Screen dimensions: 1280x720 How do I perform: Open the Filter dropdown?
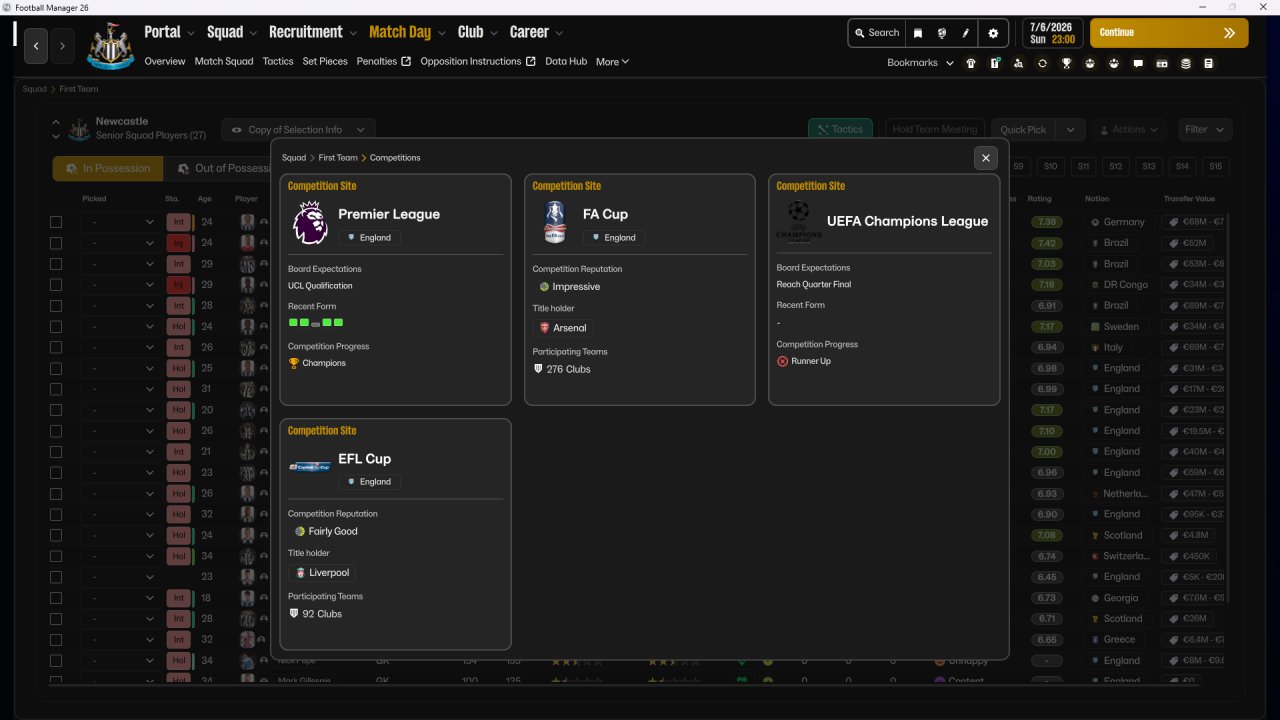pyautogui.click(x=1205, y=130)
